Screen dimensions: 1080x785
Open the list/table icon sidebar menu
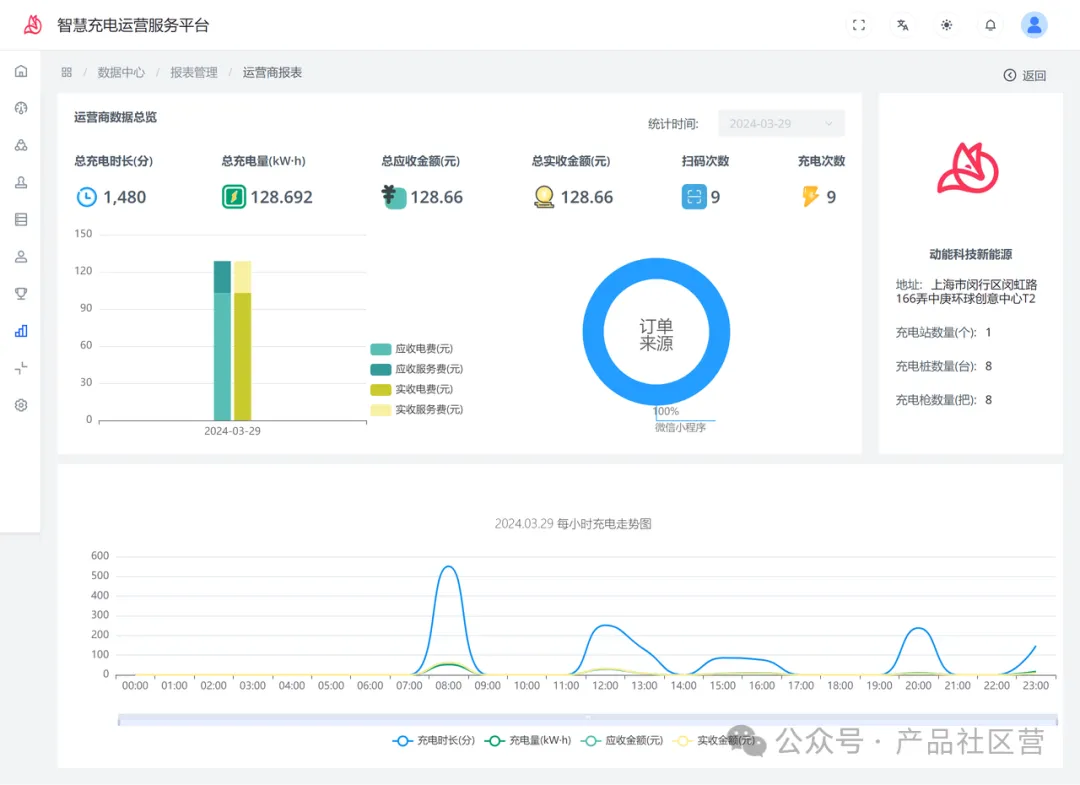(21, 219)
